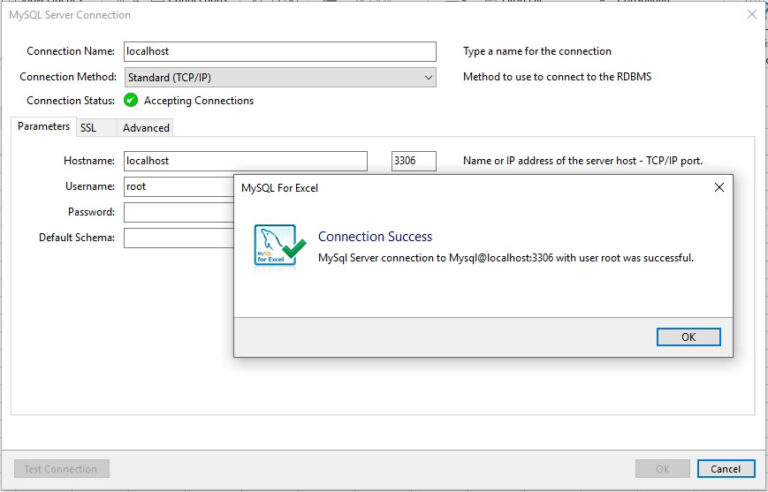Select the Parameters tab
The width and height of the screenshot is (768, 492).
point(44,126)
